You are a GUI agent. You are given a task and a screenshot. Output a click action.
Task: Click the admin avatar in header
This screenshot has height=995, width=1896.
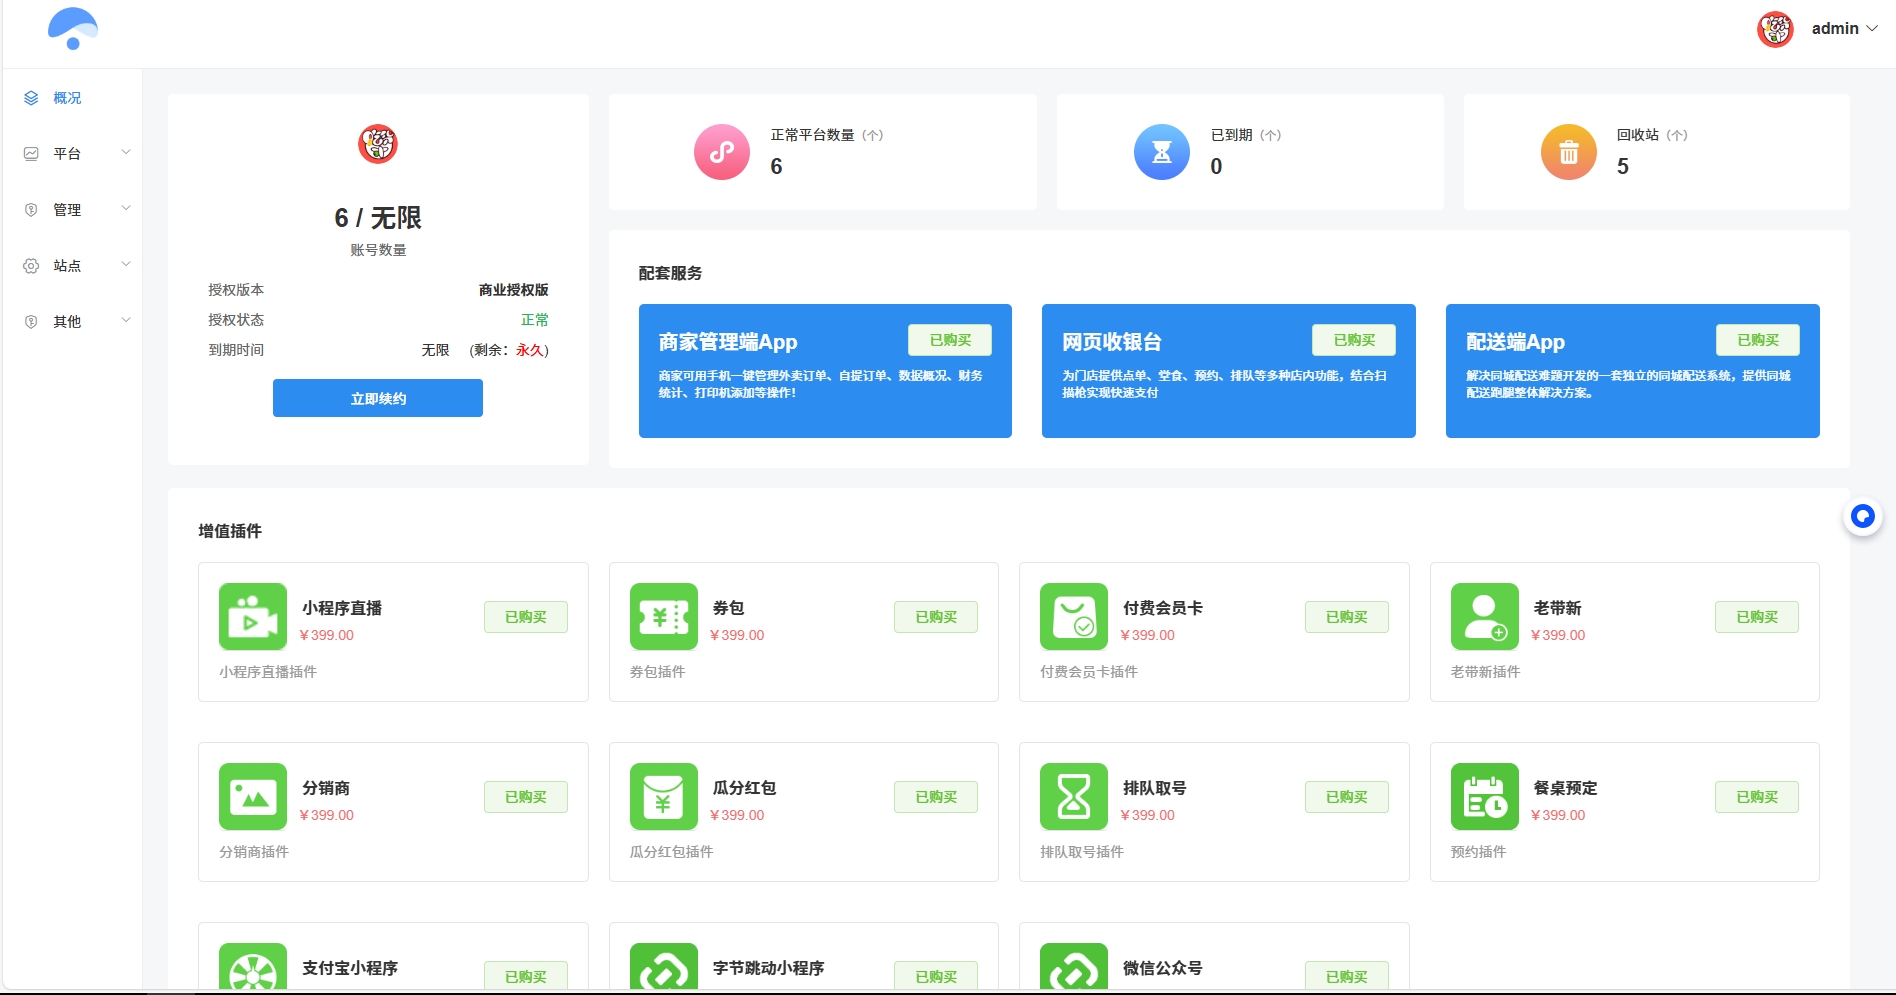click(1775, 29)
